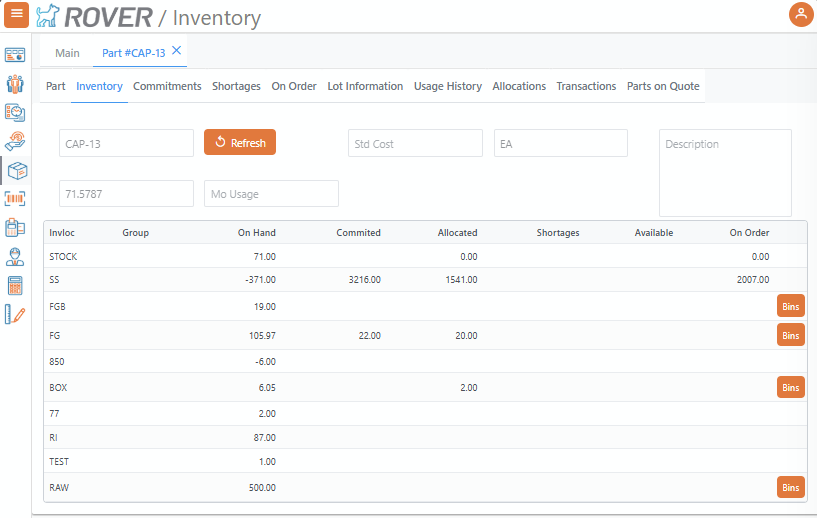
Task: Click the Std Cost field
Action: click(x=415, y=143)
